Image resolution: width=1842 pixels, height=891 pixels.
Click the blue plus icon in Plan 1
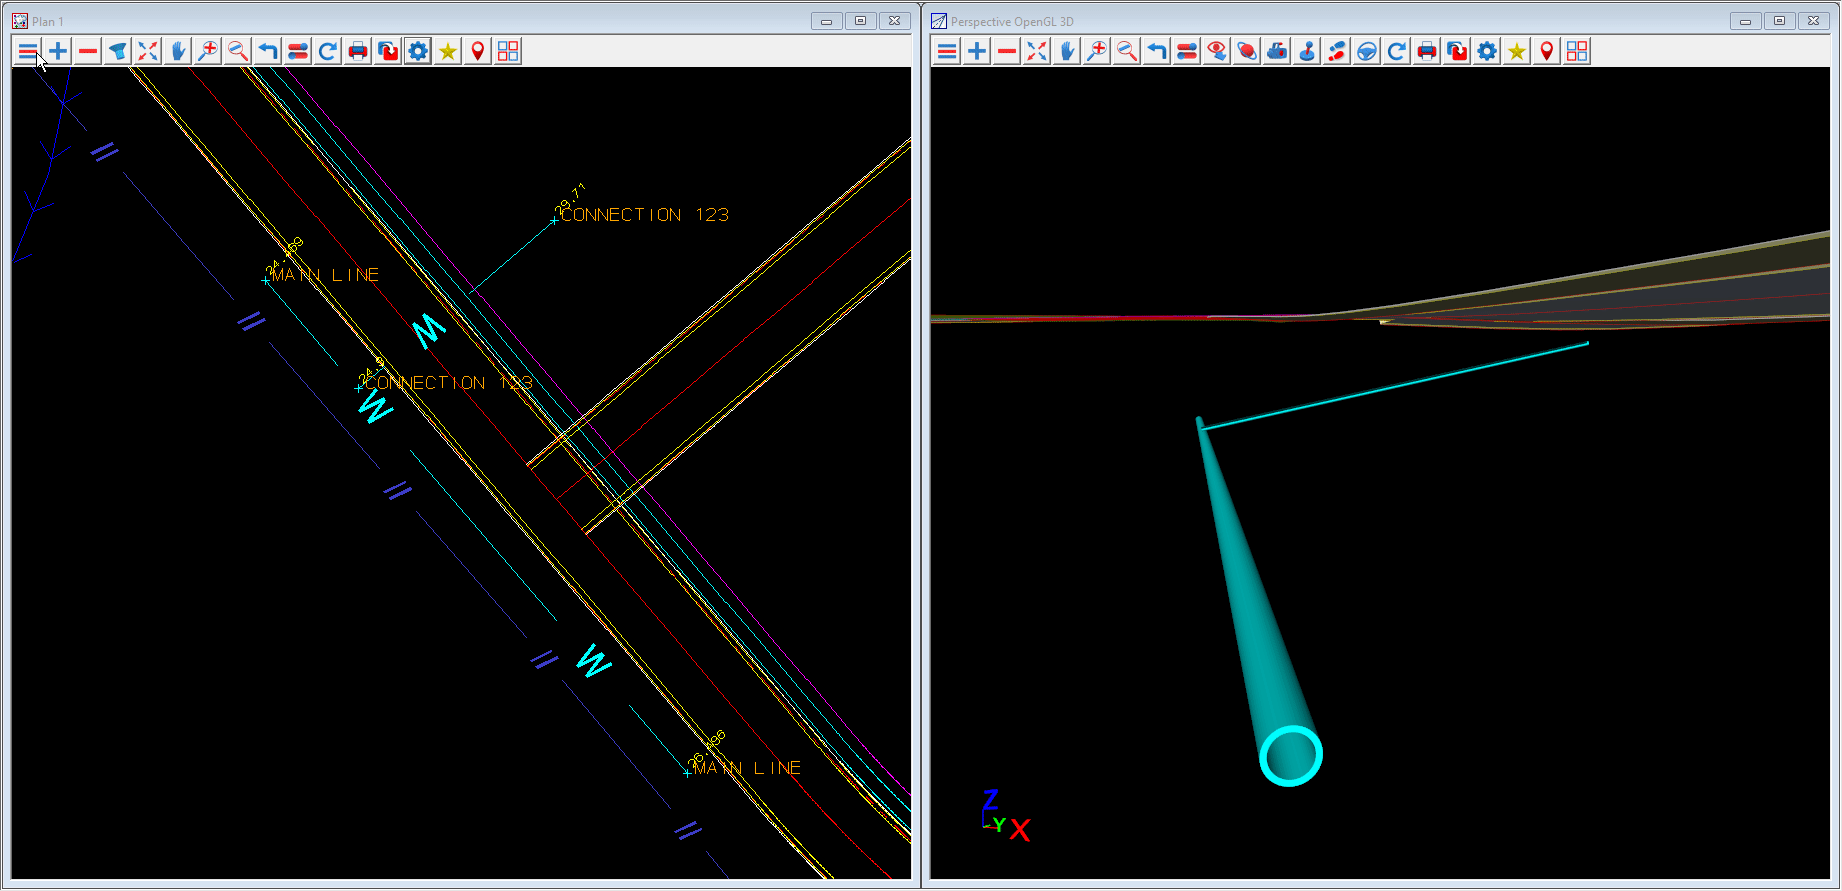click(x=58, y=51)
